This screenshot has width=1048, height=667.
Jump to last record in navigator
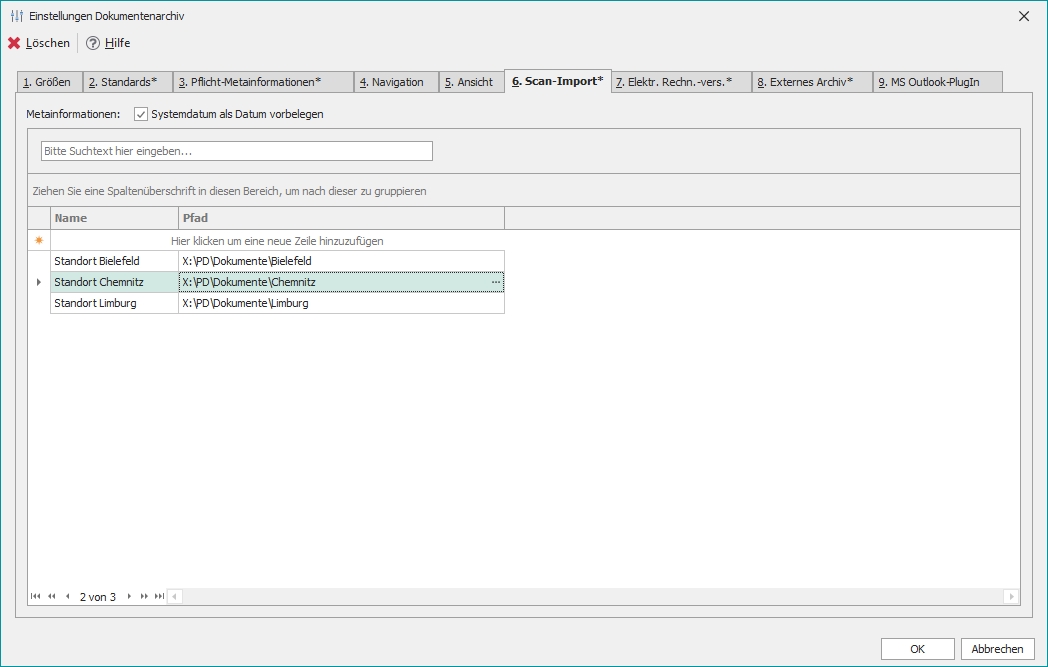click(159, 596)
